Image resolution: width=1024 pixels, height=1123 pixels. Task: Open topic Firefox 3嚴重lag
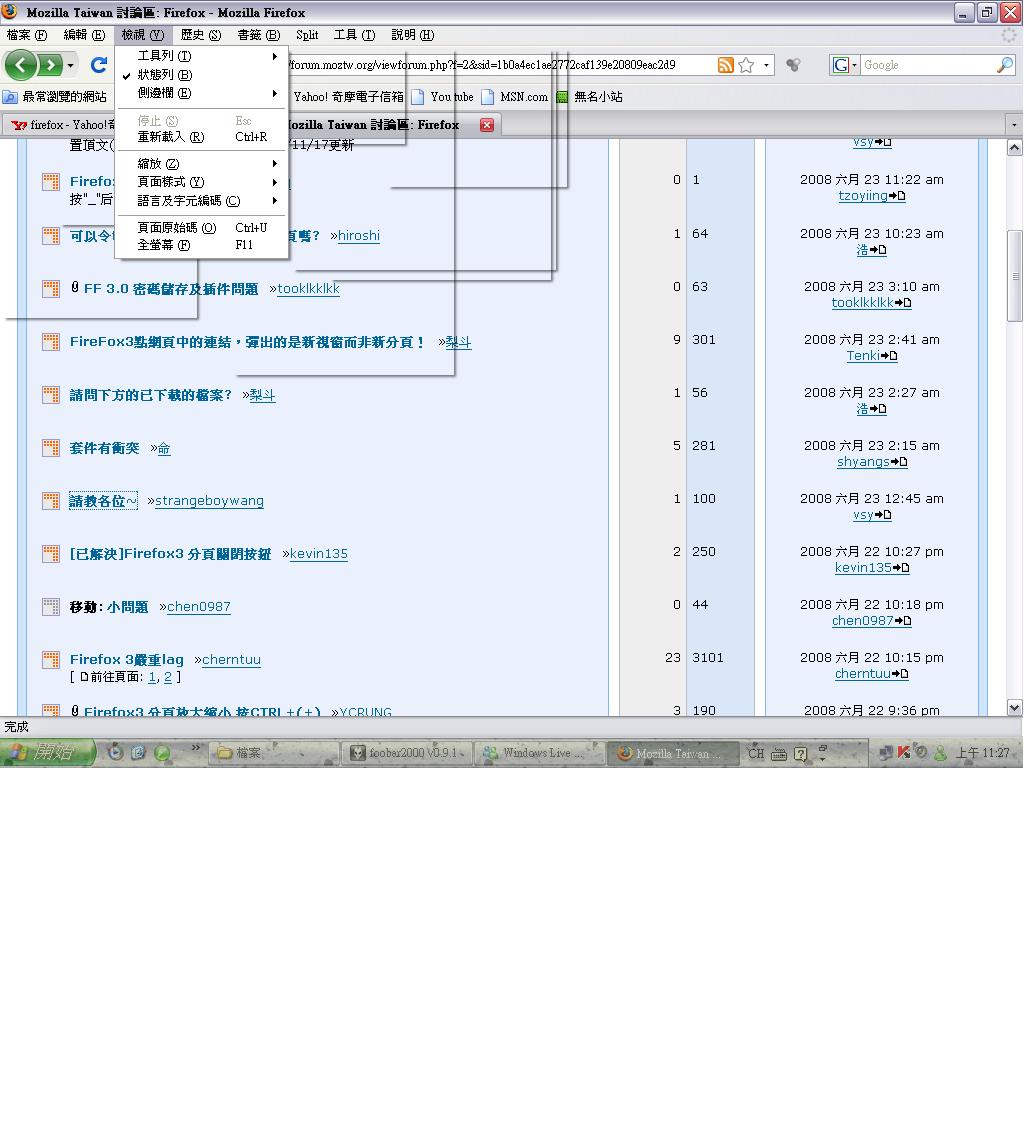[x=127, y=660]
